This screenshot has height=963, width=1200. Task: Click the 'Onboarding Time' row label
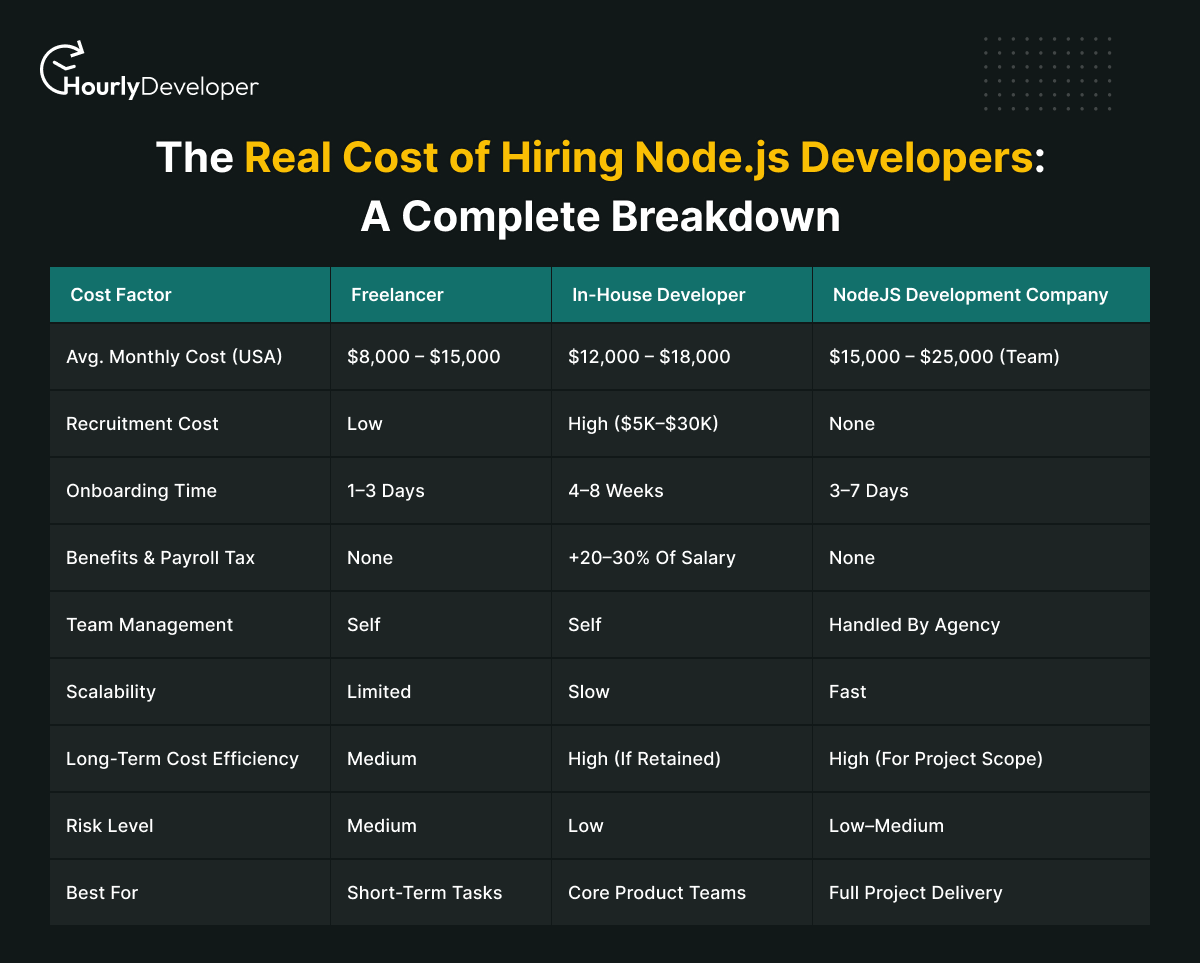point(141,491)
